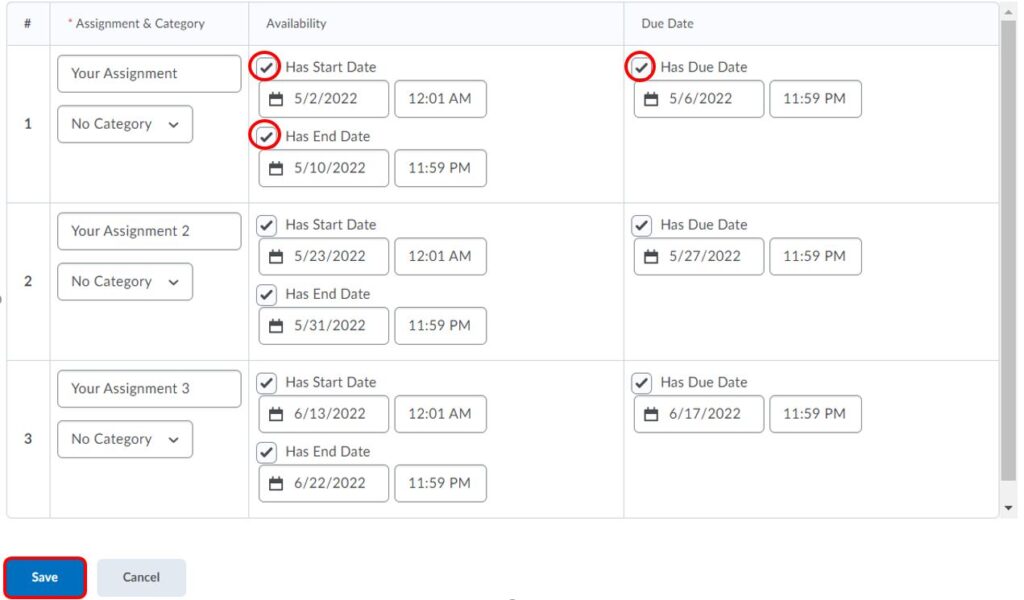Open calendar picker for 5/23/2022 start date
This screenshot has height=600, width=1024.
click(277, 256)
